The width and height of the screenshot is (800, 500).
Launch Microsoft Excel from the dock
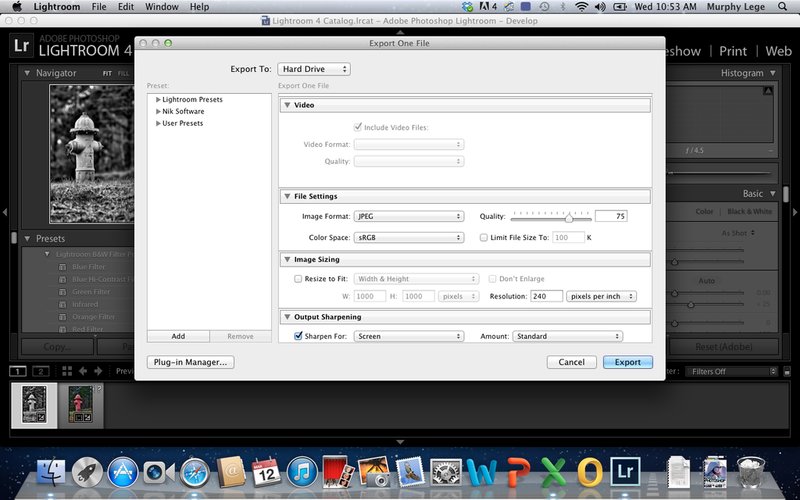pos(554,472)
